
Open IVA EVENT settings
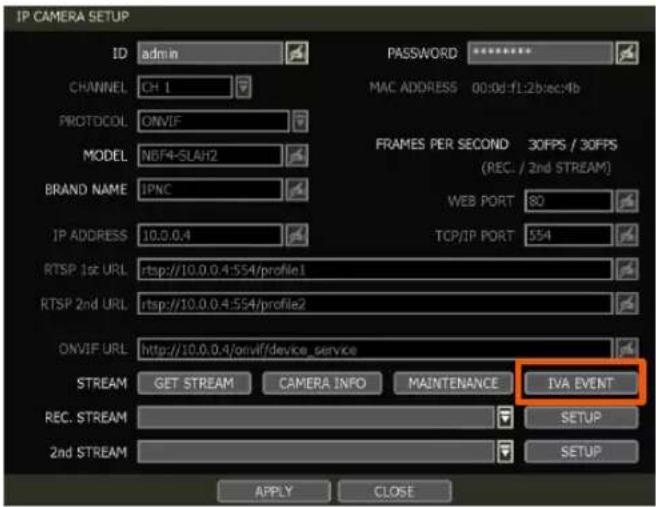(x=581, y=383)
